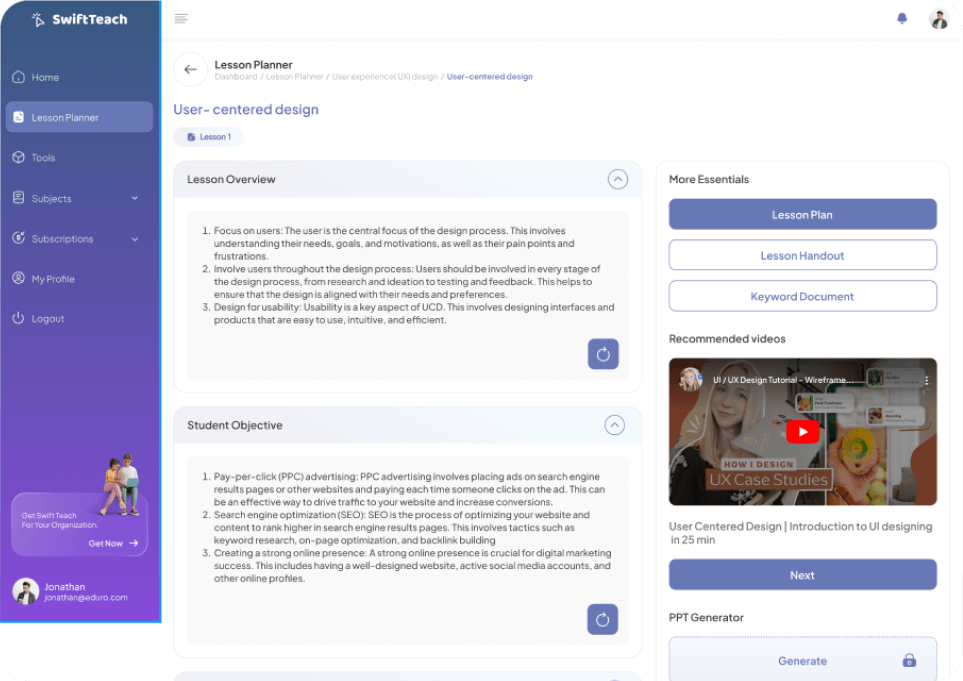Viewport: 963px width, 681px height.
Task: Open the video's three-dot options menu
Action: pos(925,380)
